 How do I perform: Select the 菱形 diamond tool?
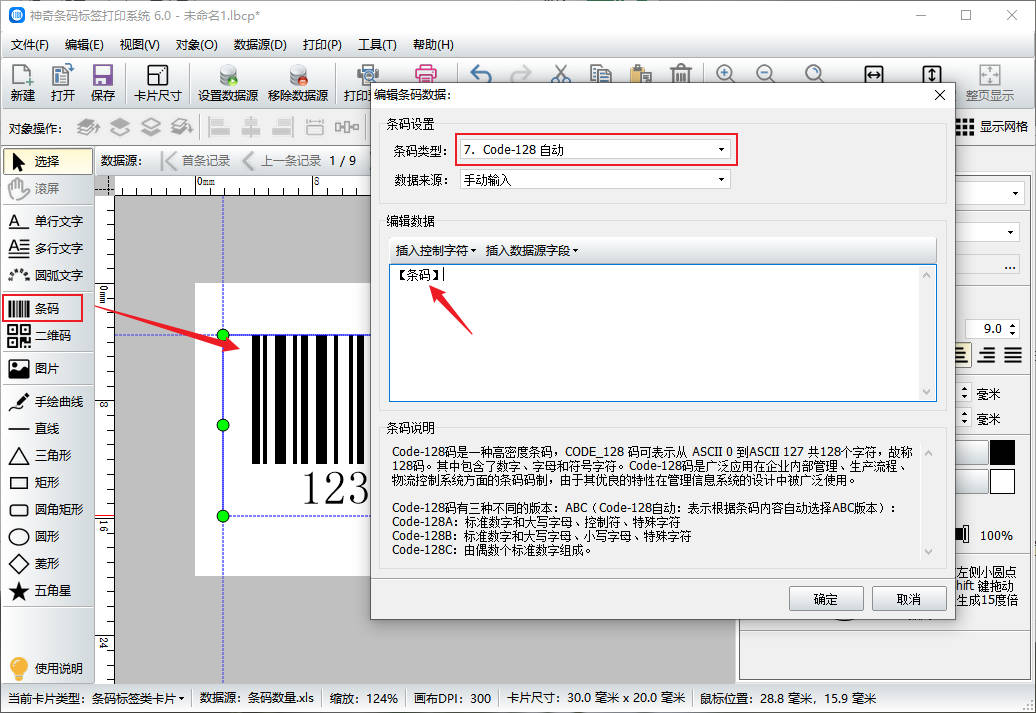(46, 564)
